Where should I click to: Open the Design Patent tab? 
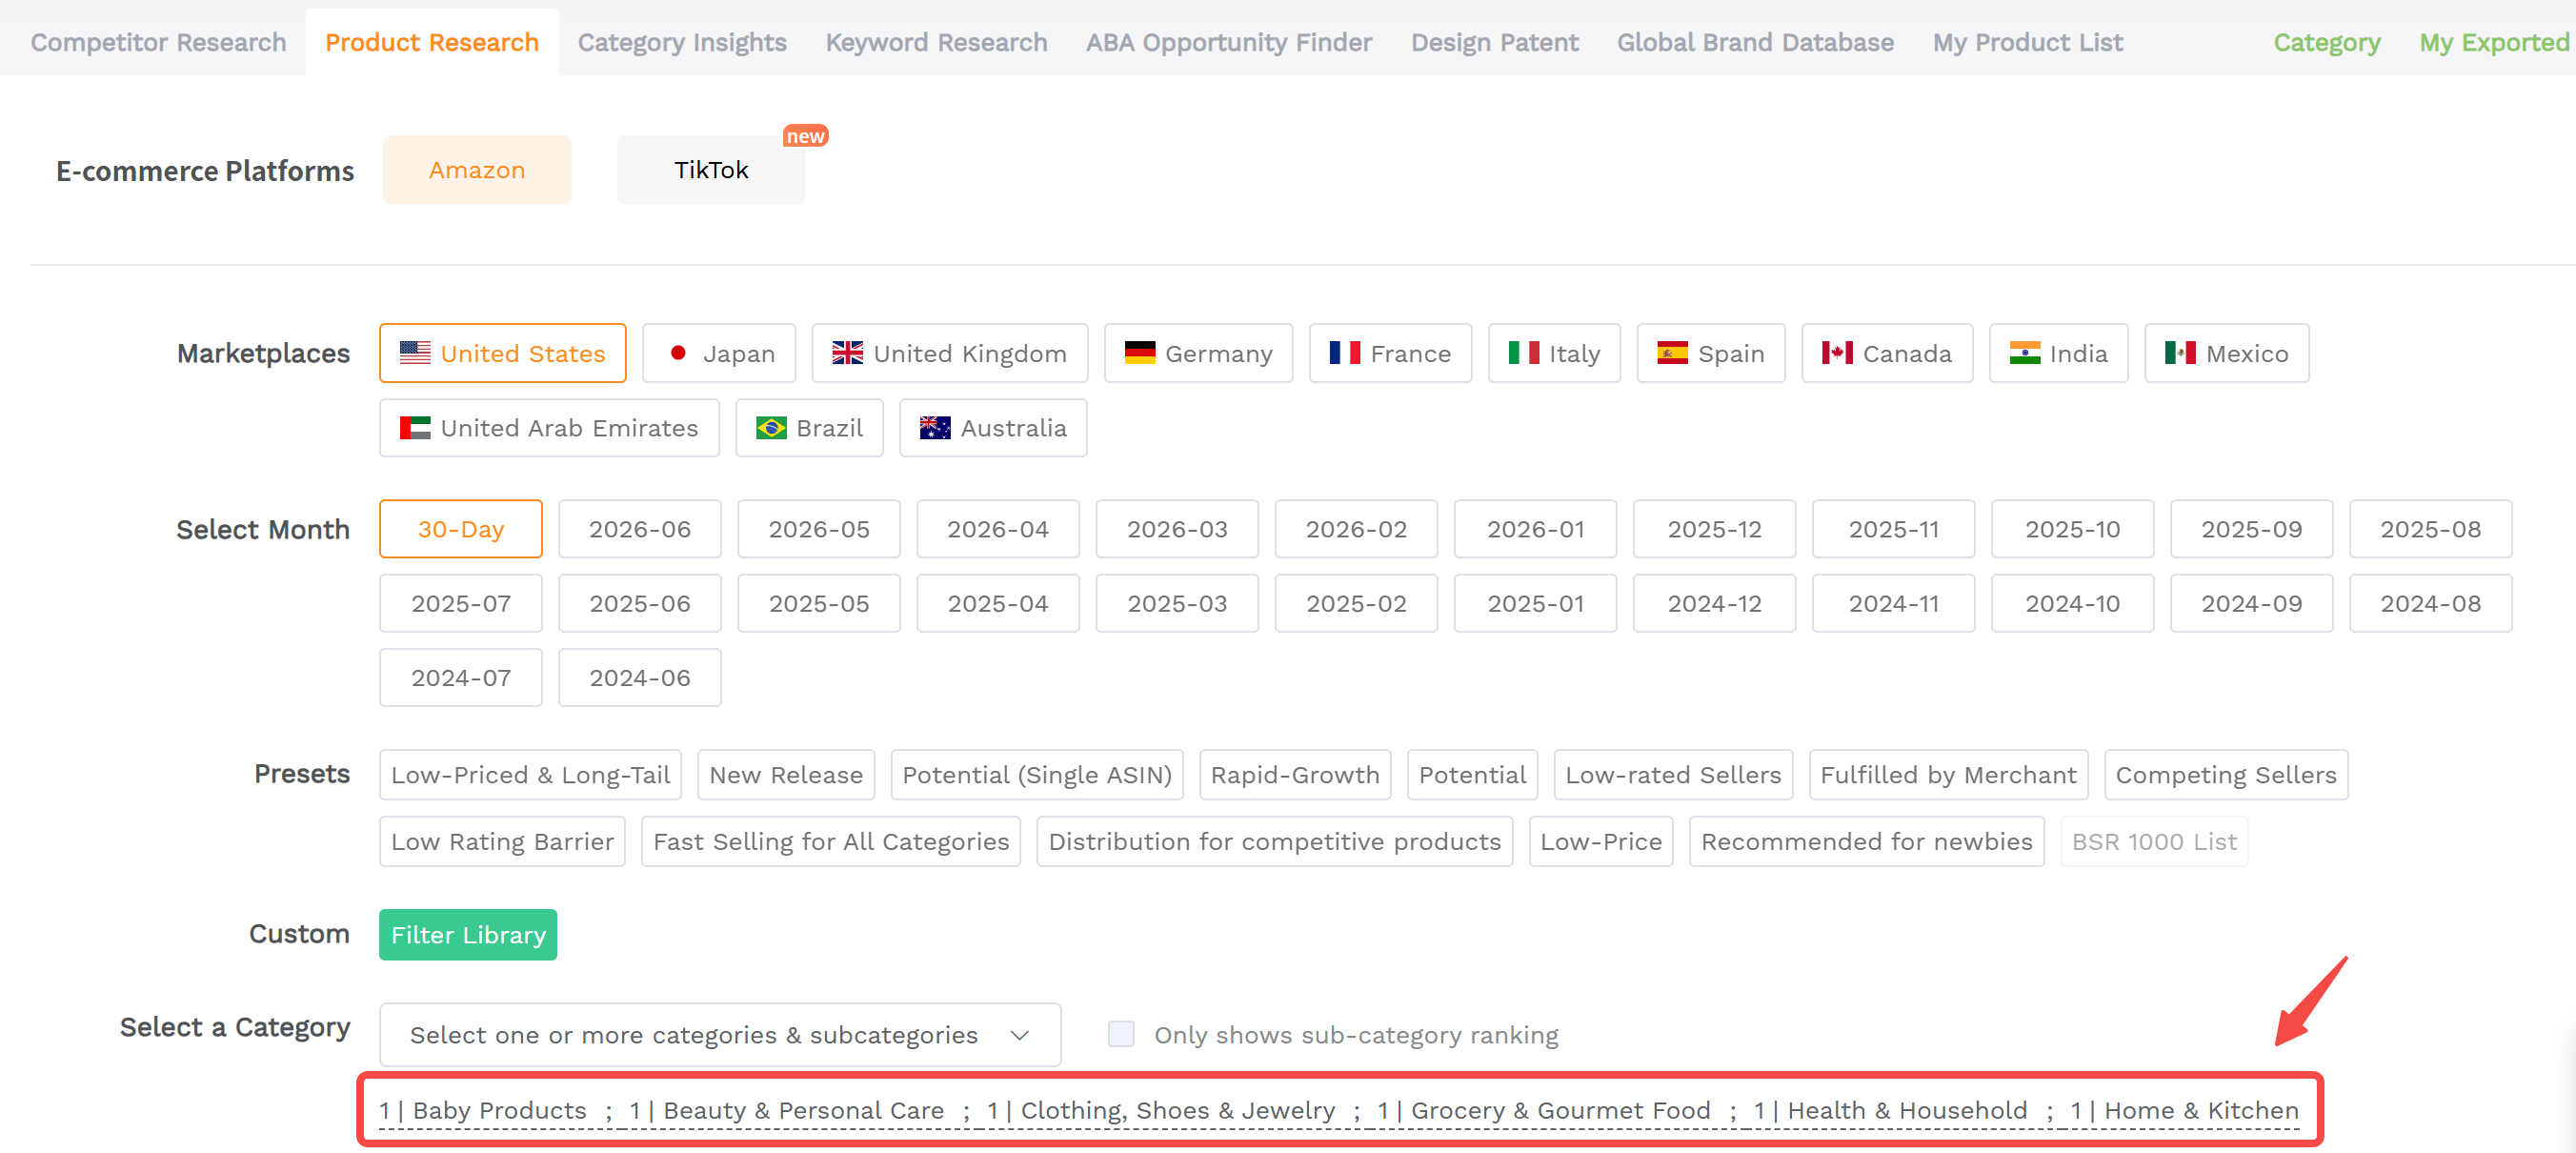[1494, 42]
